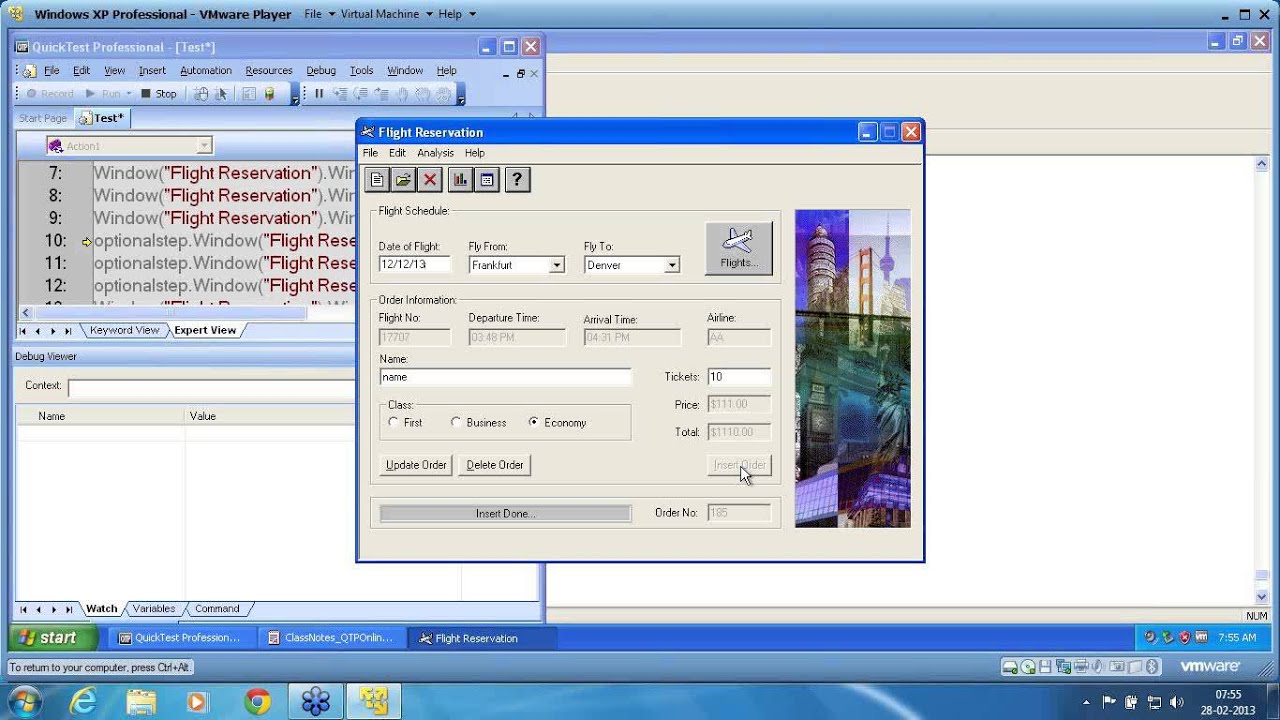The image size is (1280, 720).
Task: Click the script editor horizontal scrollbar
Action: [170, 313]
